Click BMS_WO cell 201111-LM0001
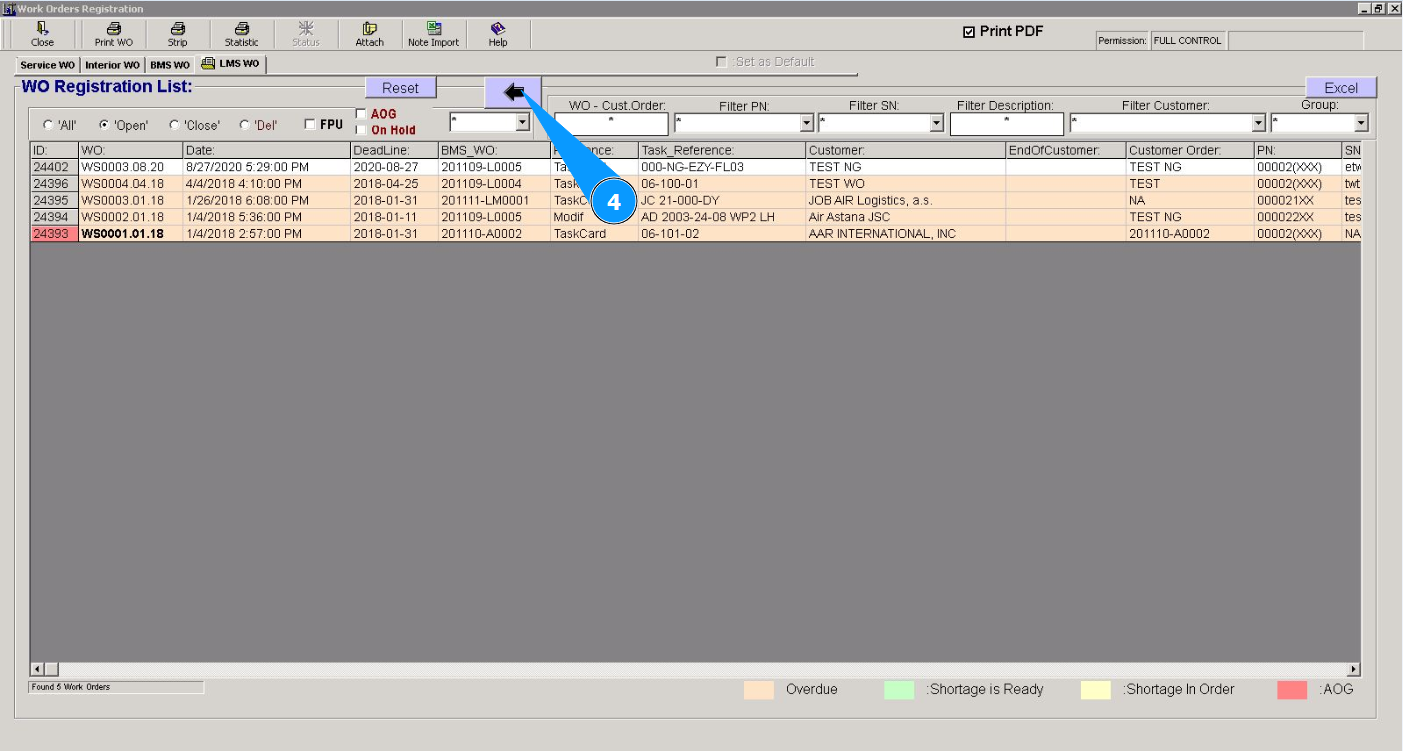 point(485,200)
